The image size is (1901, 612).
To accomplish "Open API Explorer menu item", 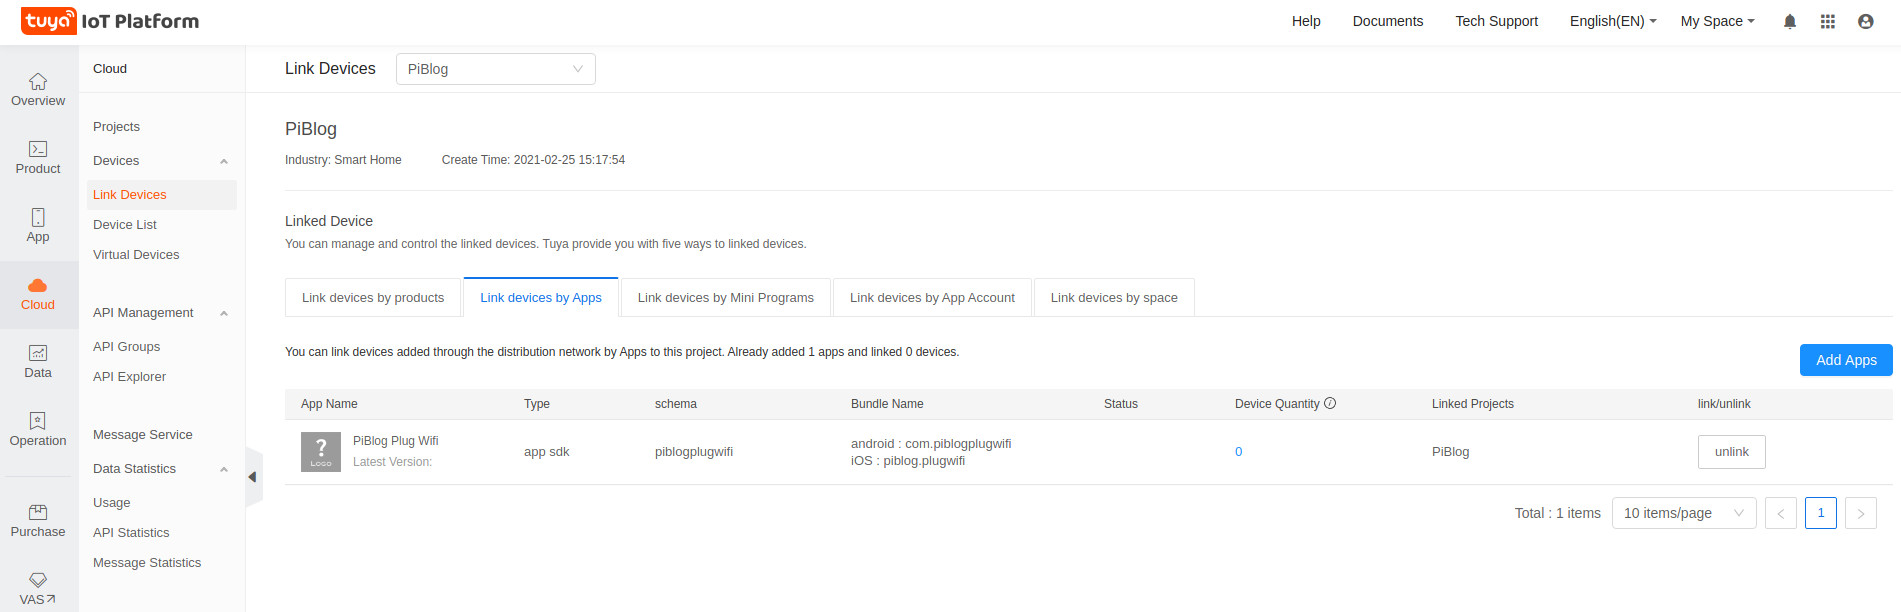I will (x=129, y=377).
